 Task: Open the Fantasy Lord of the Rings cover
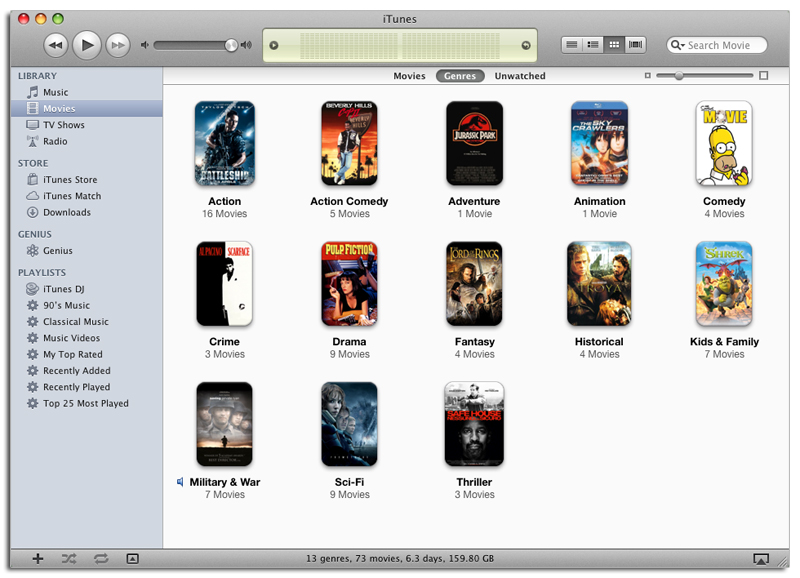(474, 284)
